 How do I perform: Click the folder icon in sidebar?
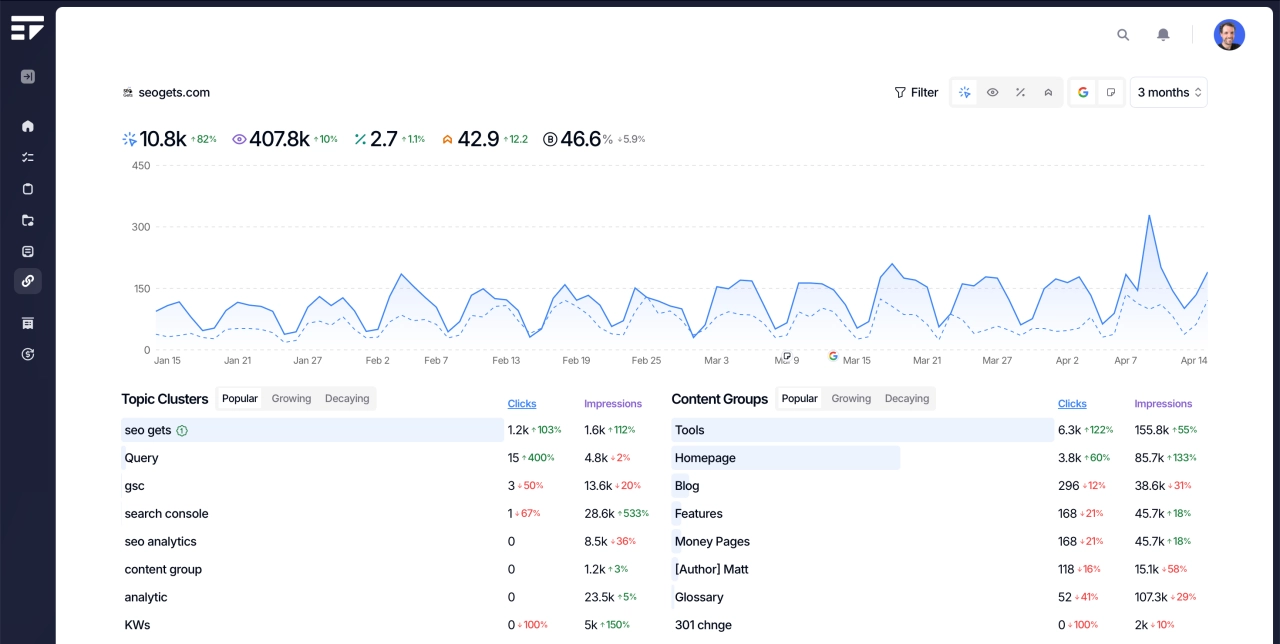click(x=28, y=220)
